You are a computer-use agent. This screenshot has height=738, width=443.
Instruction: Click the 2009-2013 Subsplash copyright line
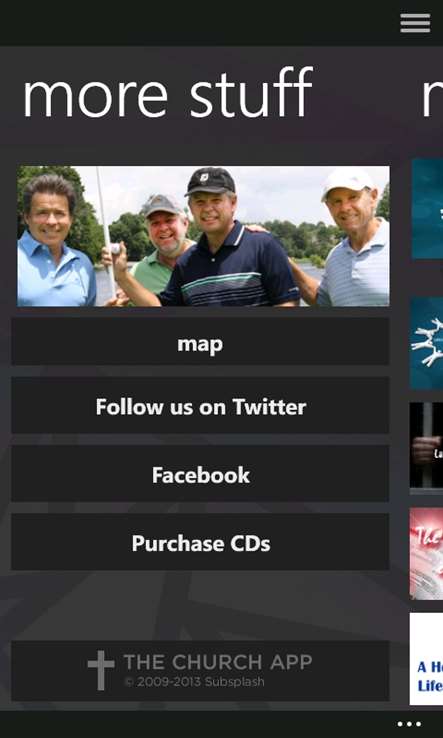pos(194,682)
